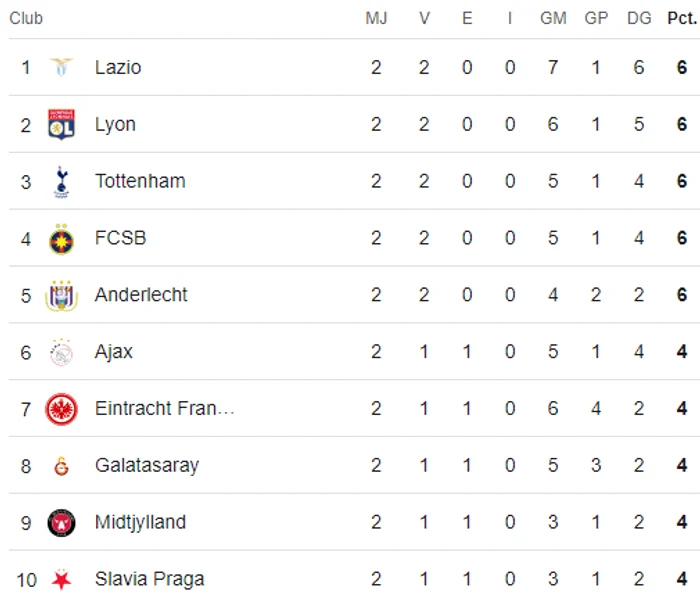
Task: Click the Eintracht Frankfurt eagle badge
Action: pyautogui.click(x=61, y=409)
